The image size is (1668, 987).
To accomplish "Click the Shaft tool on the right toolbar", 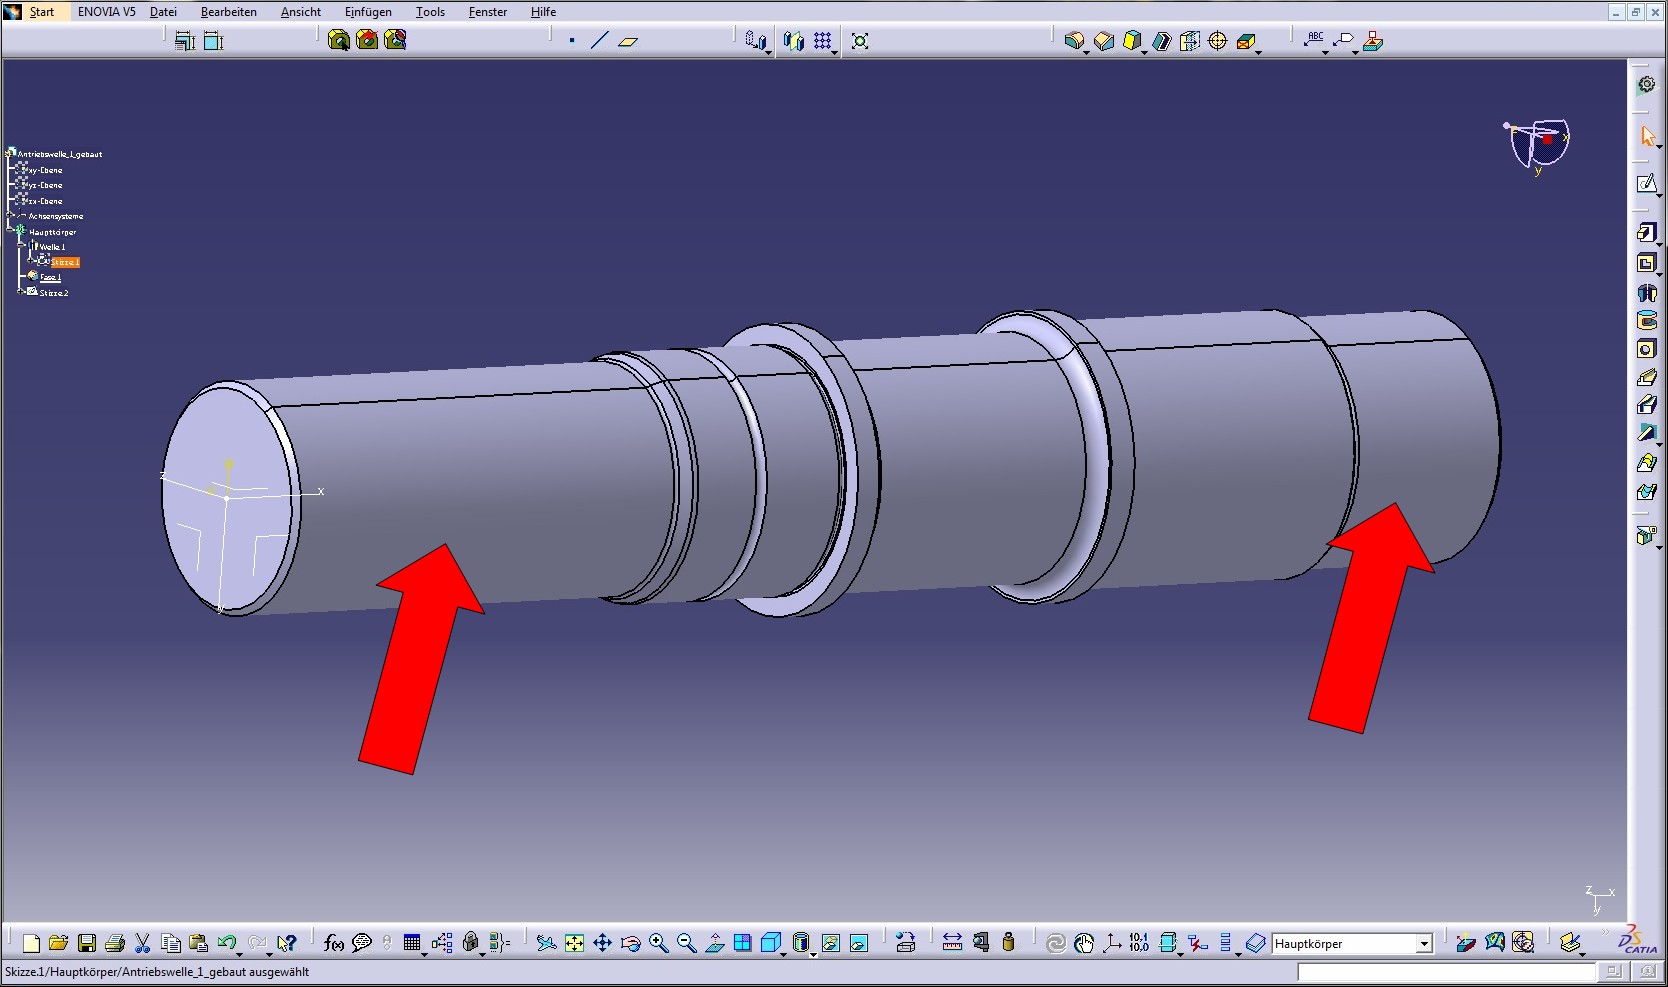I will (1646, 293).
